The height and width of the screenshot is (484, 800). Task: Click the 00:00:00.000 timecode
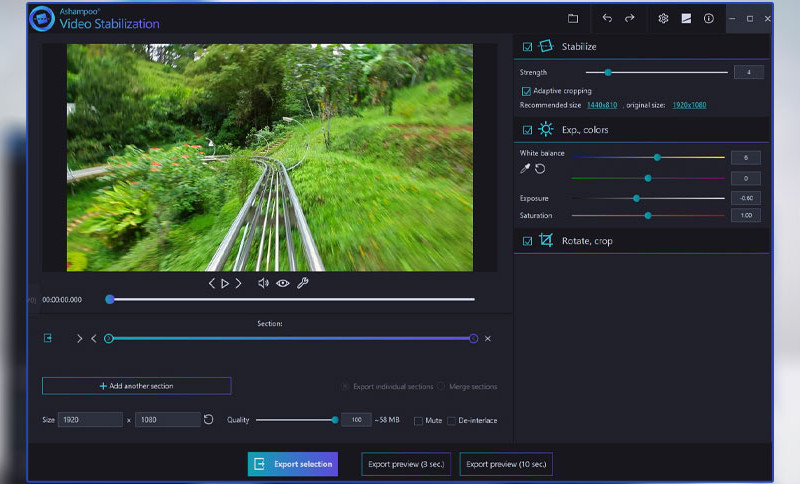coord(62,300)
